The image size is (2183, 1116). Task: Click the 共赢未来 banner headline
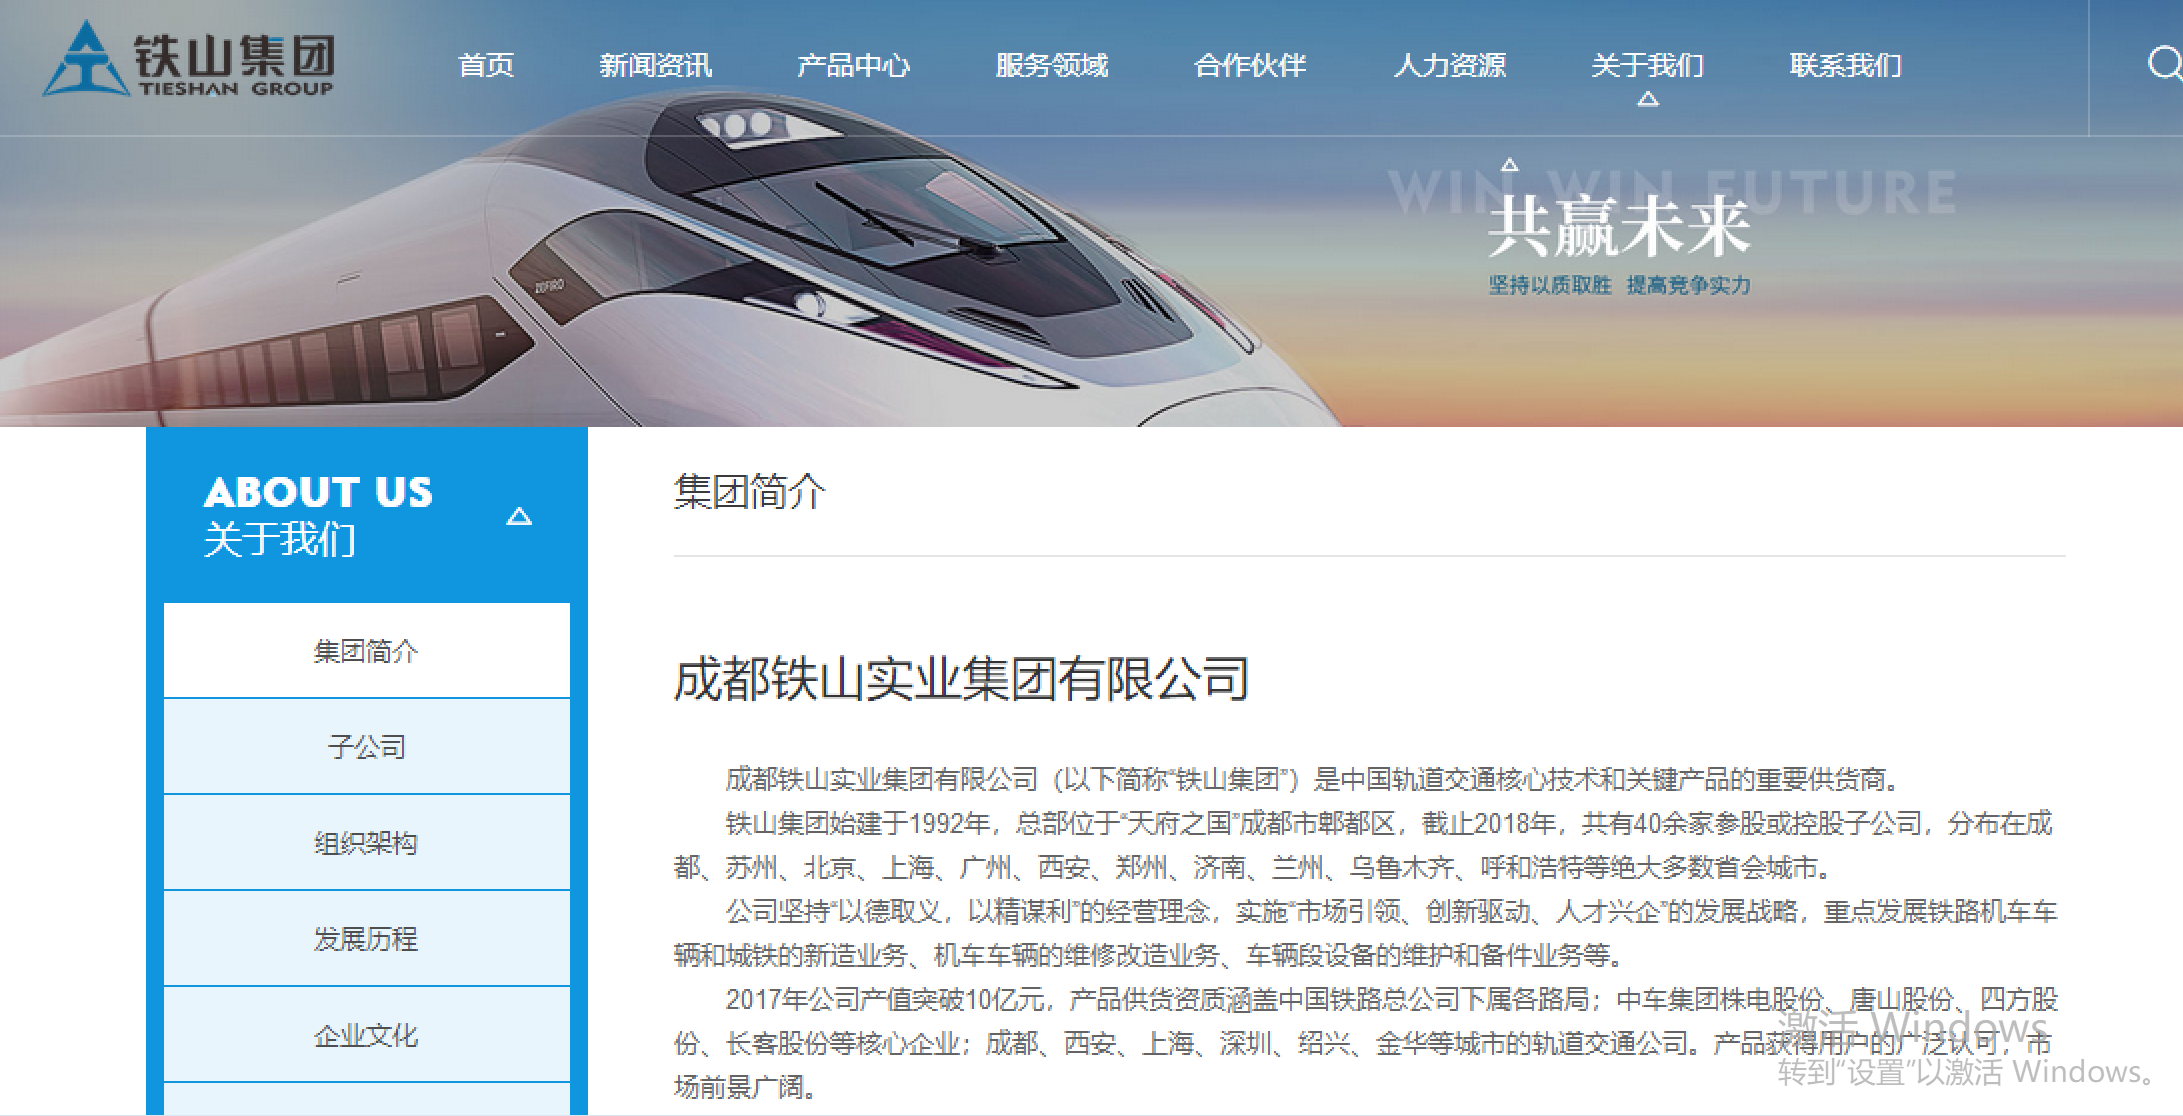click(1619, 227)
